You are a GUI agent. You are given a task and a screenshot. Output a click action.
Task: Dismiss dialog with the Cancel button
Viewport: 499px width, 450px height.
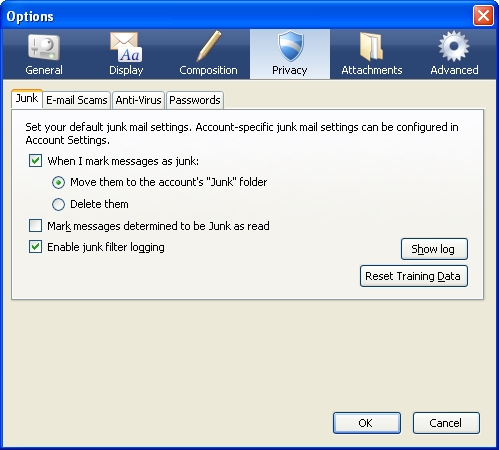click(446, 423)
